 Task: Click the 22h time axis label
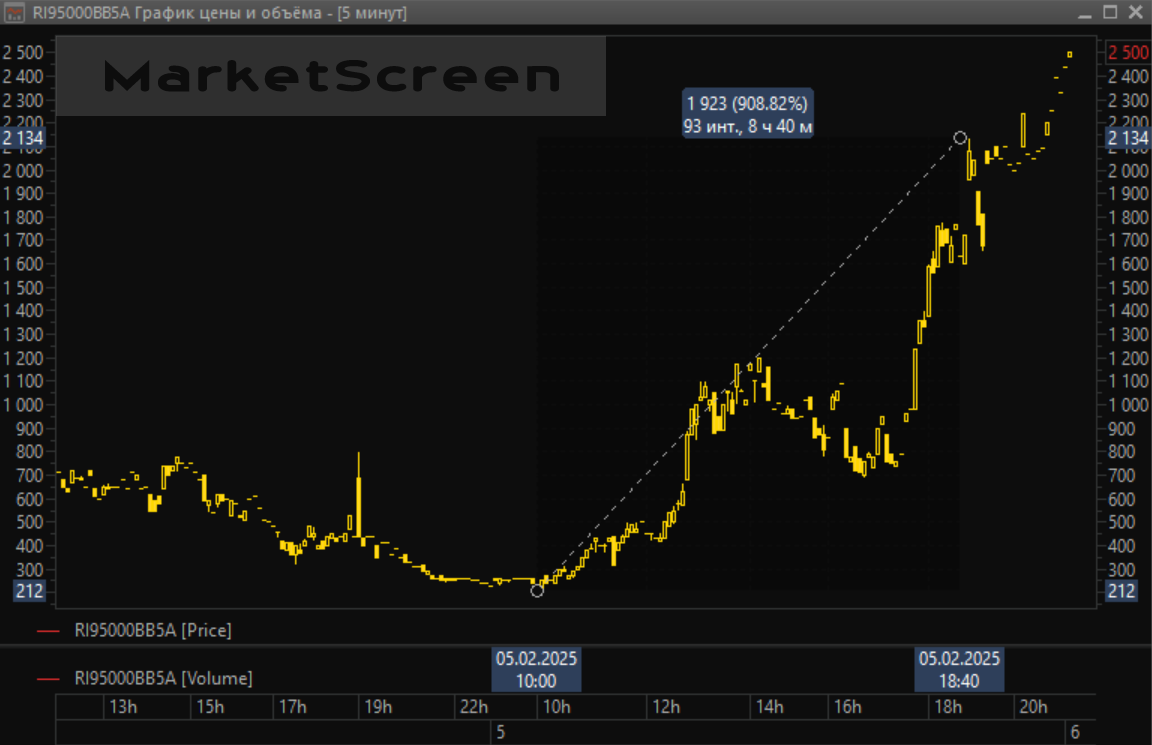474,707
